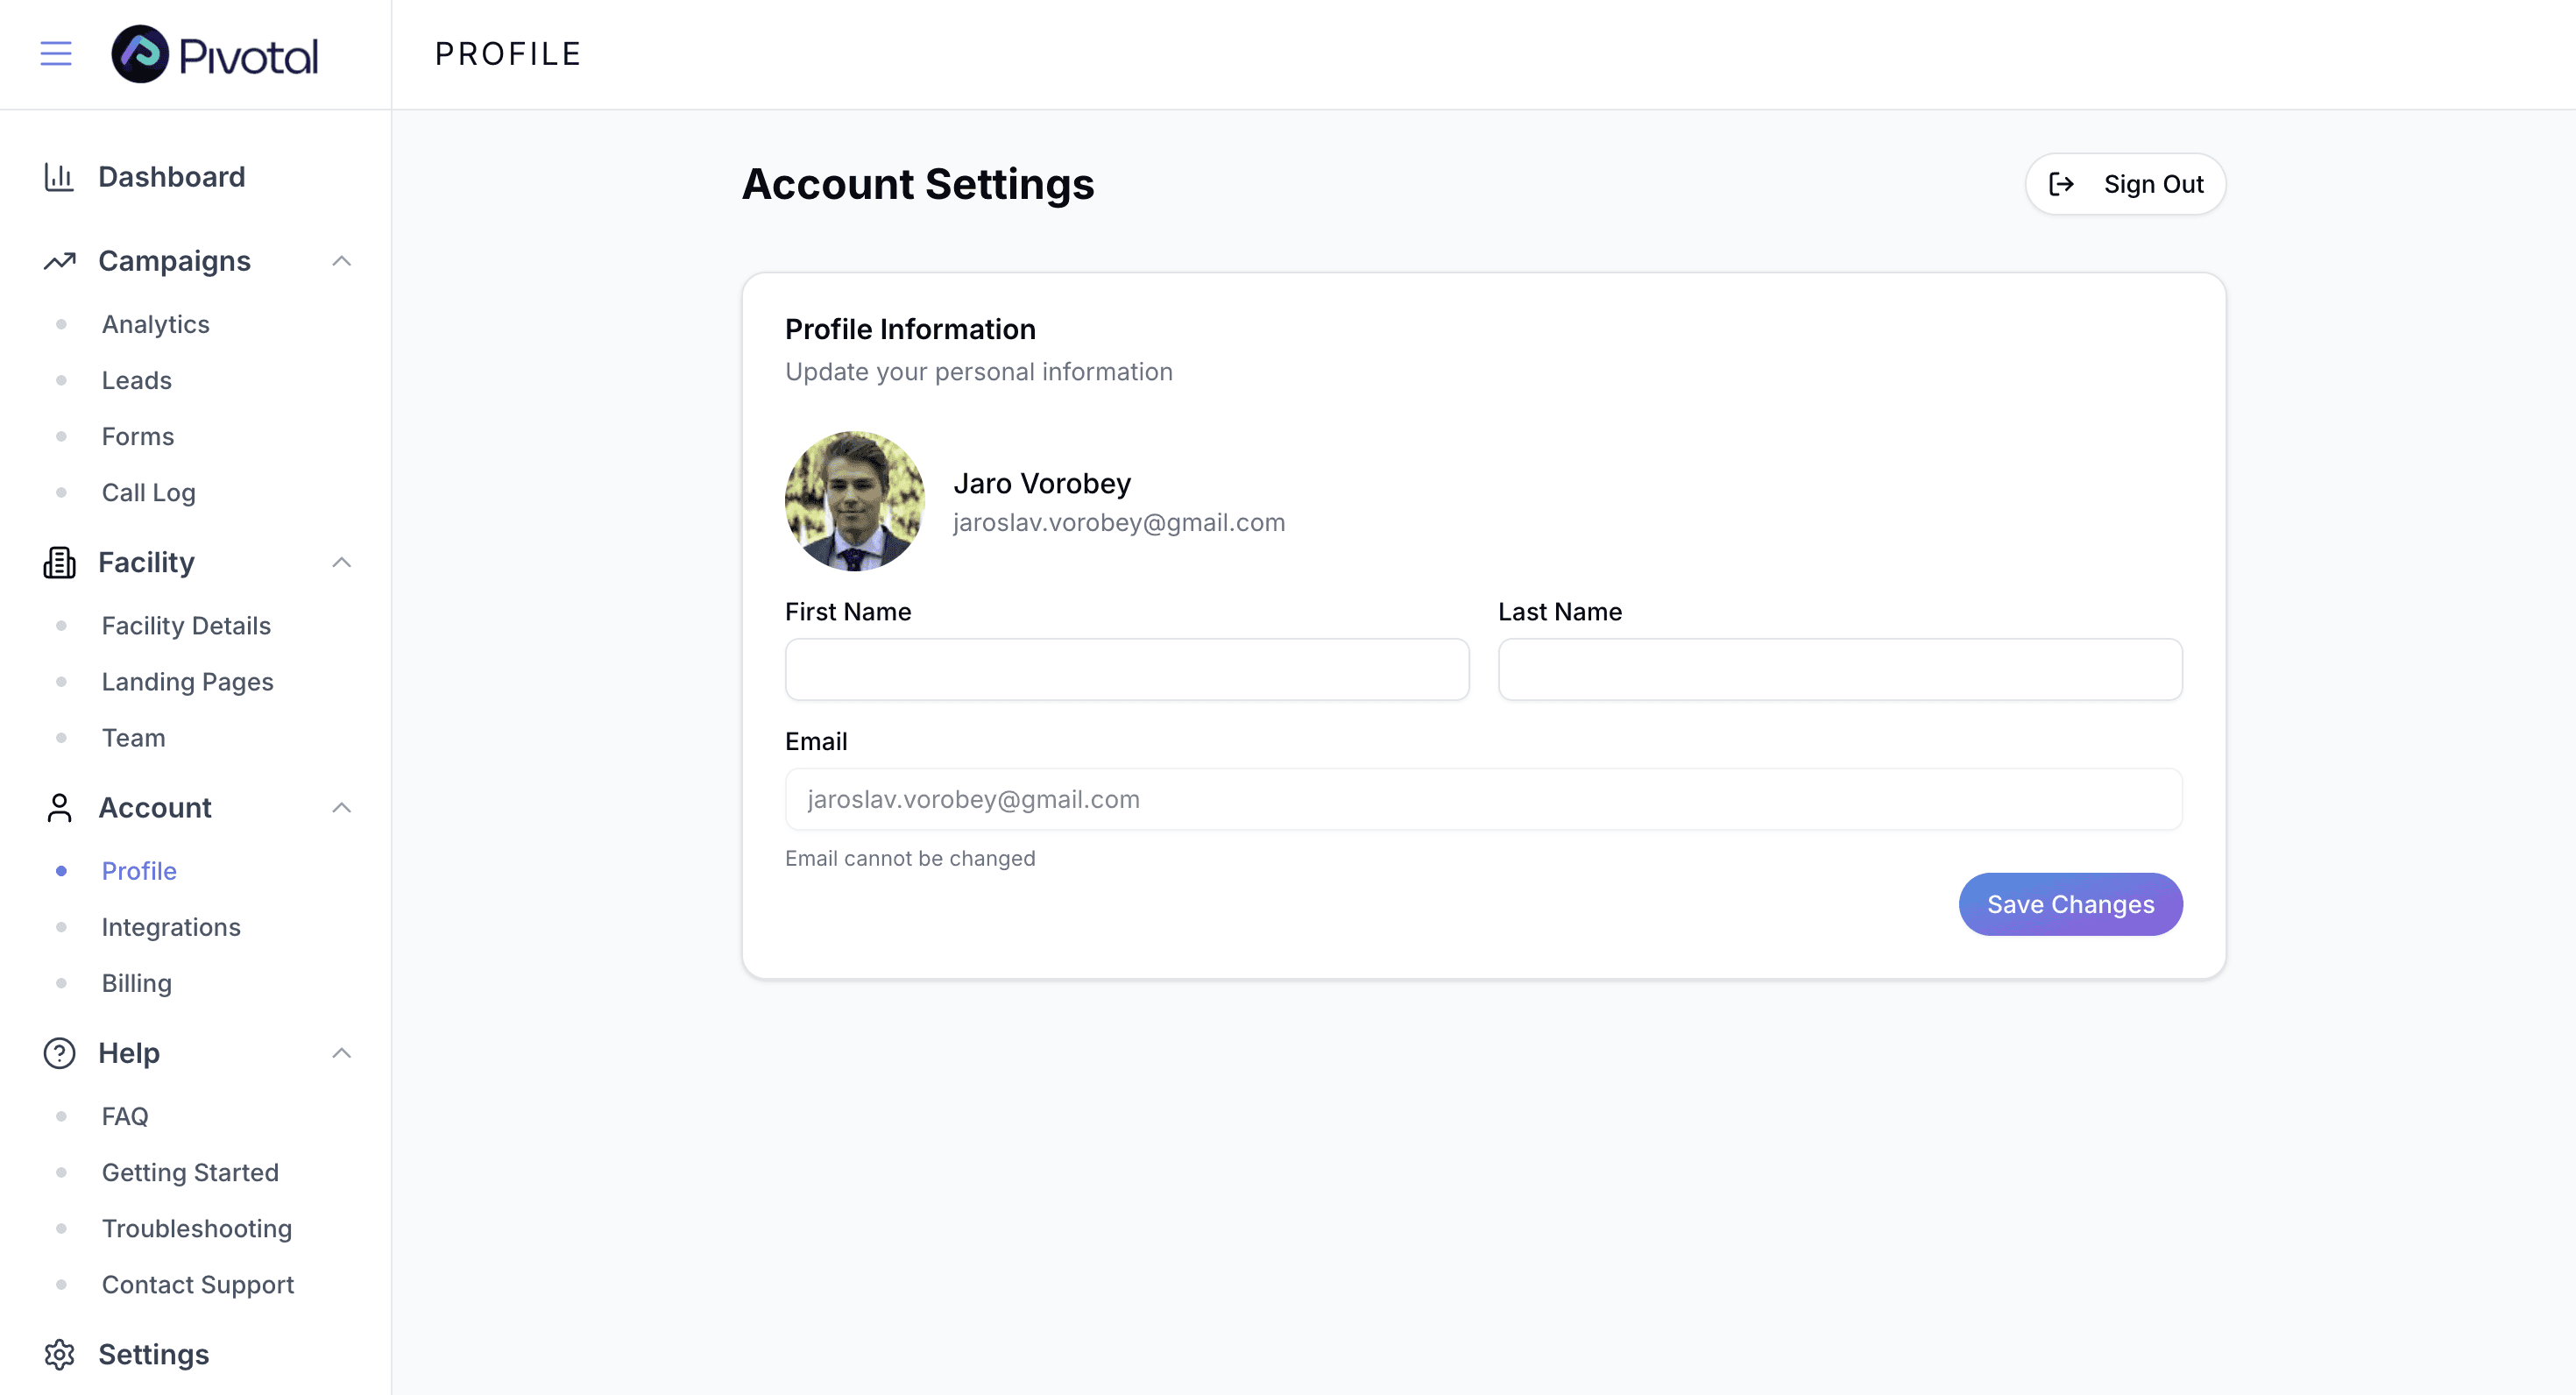Collapse the Facility section chevron
2576x1395 pixels.
[x=341, y=562]
